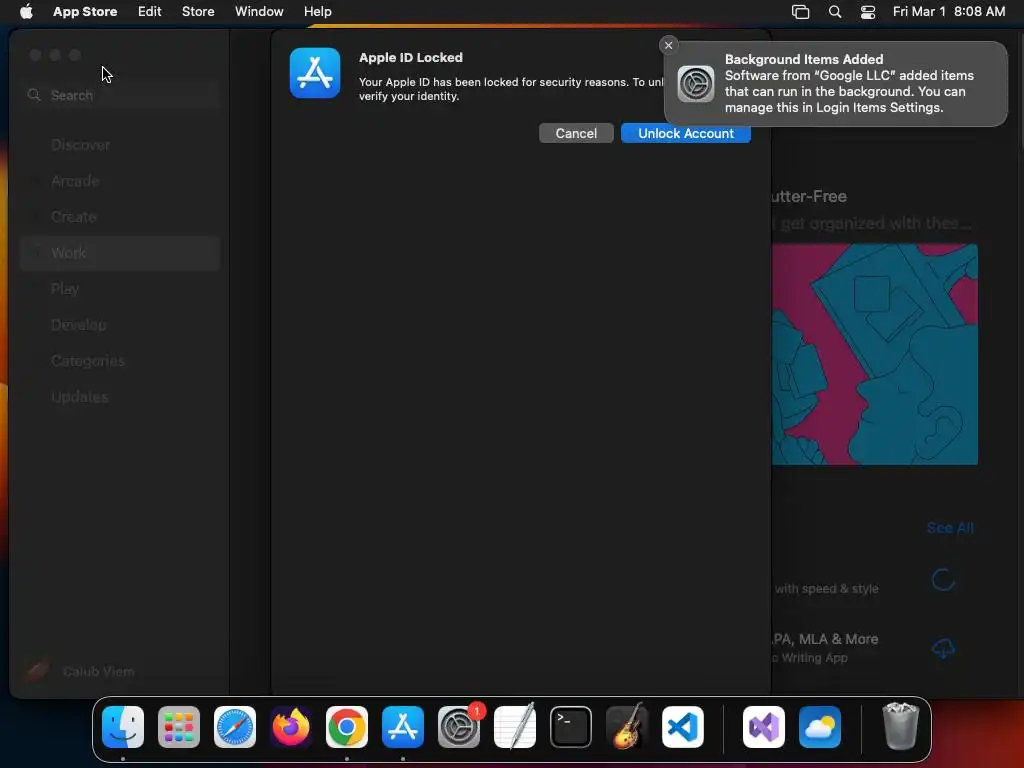Launch Visual Studio Code from the Dock
Image resolution: width=1024 pixels, height=768 pixels.
tap(683, 727)
